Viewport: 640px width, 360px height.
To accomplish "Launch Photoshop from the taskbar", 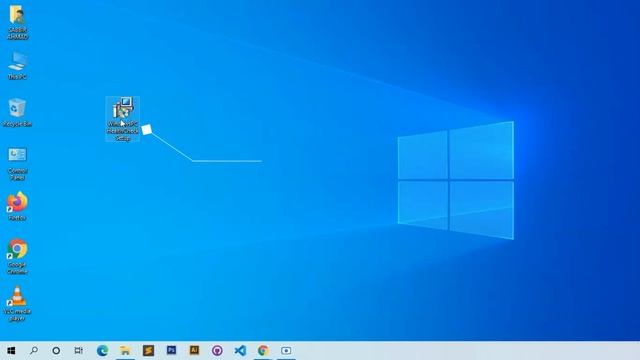I will pyautogui.click(x=171, y=351).
